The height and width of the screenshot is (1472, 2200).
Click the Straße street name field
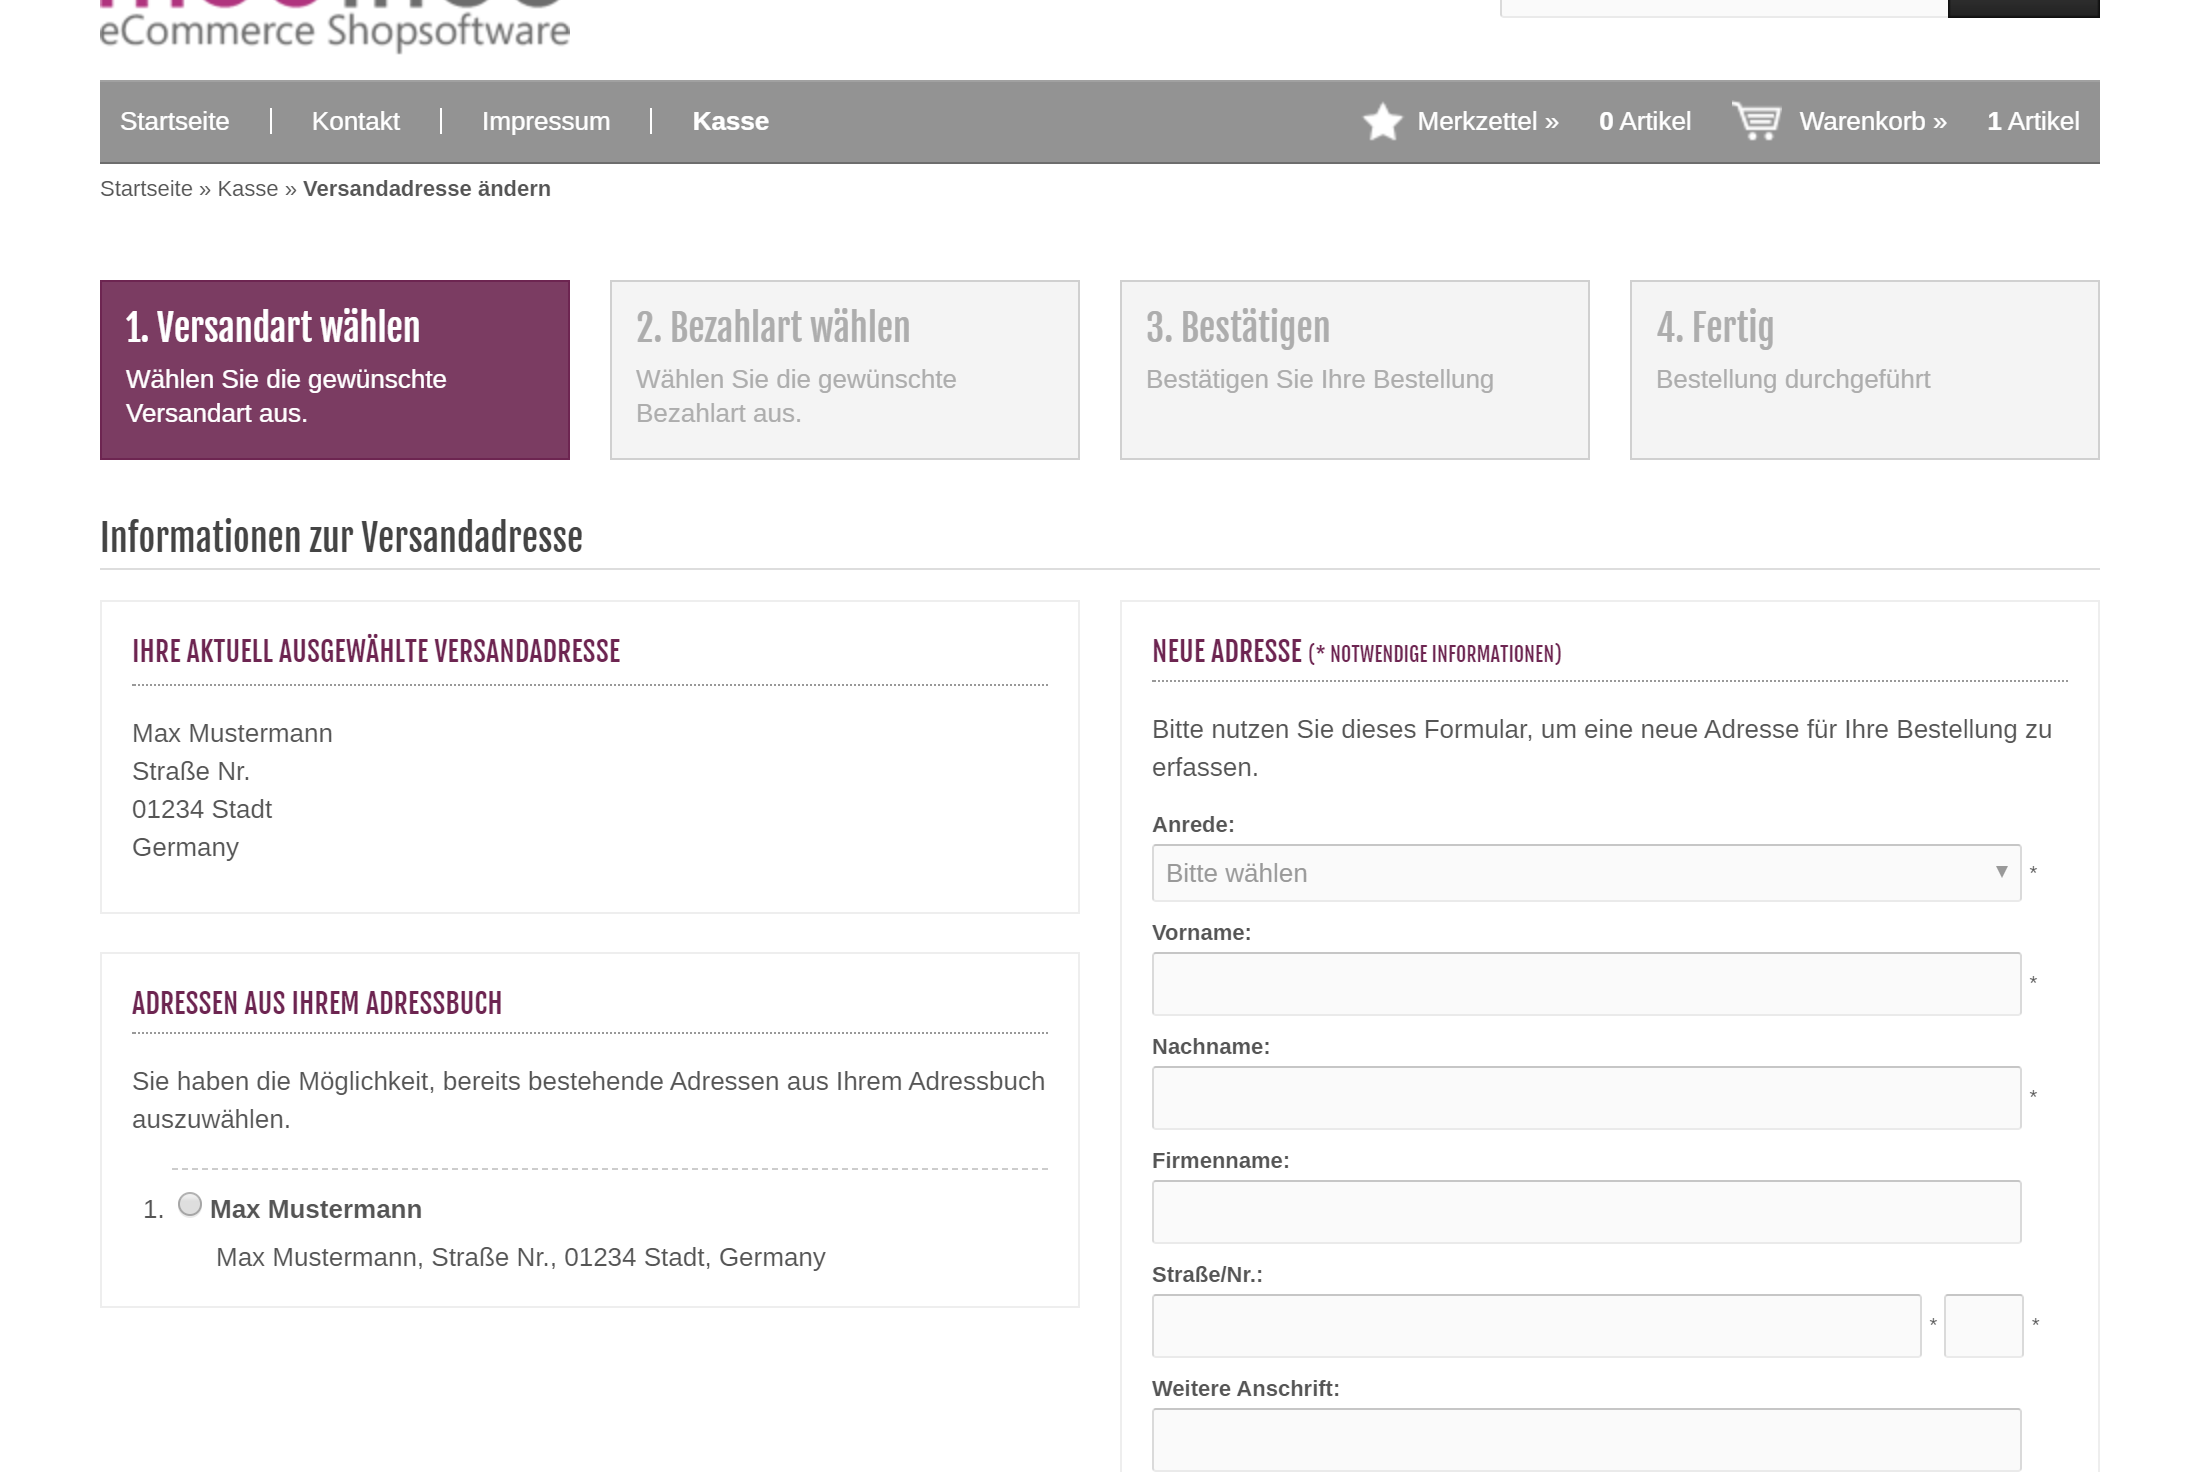coord(1536,1326)
